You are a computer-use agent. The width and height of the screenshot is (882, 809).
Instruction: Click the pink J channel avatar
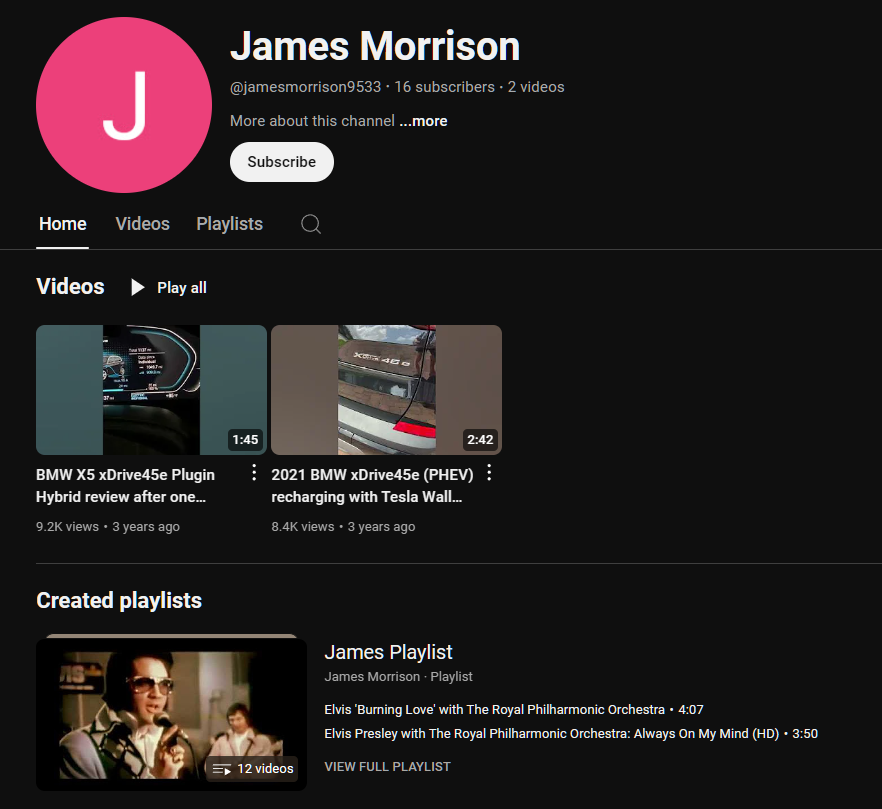coord(124,105)
